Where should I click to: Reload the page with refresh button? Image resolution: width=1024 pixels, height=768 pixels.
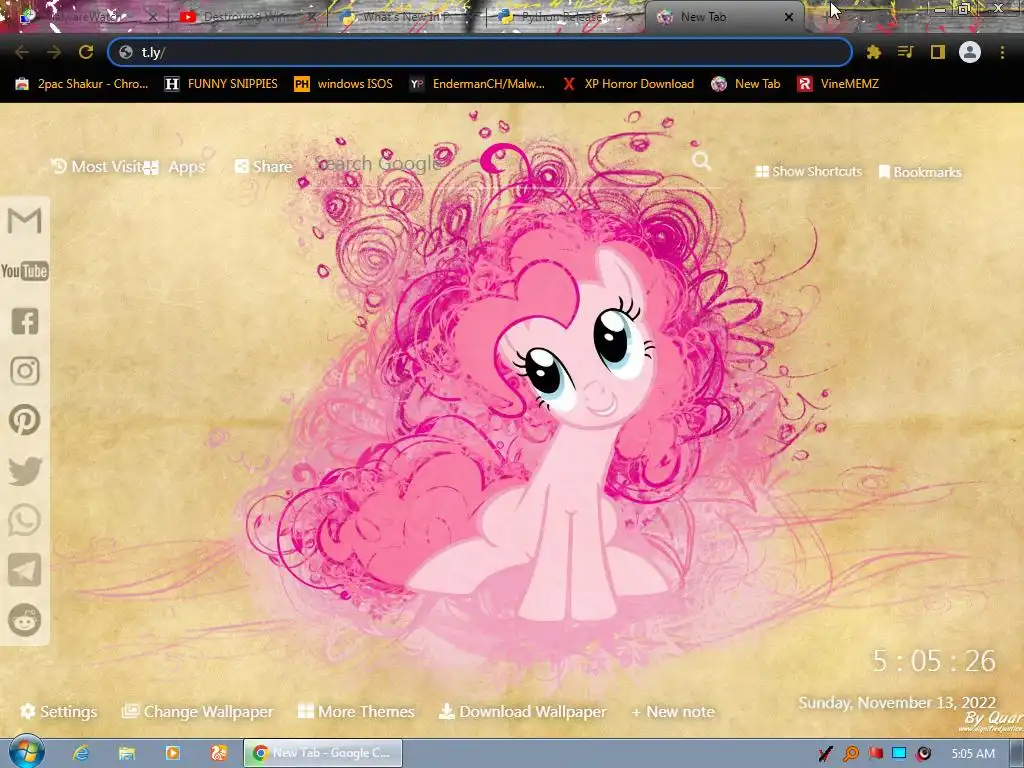pyautogui.click(x=86, y=52)
